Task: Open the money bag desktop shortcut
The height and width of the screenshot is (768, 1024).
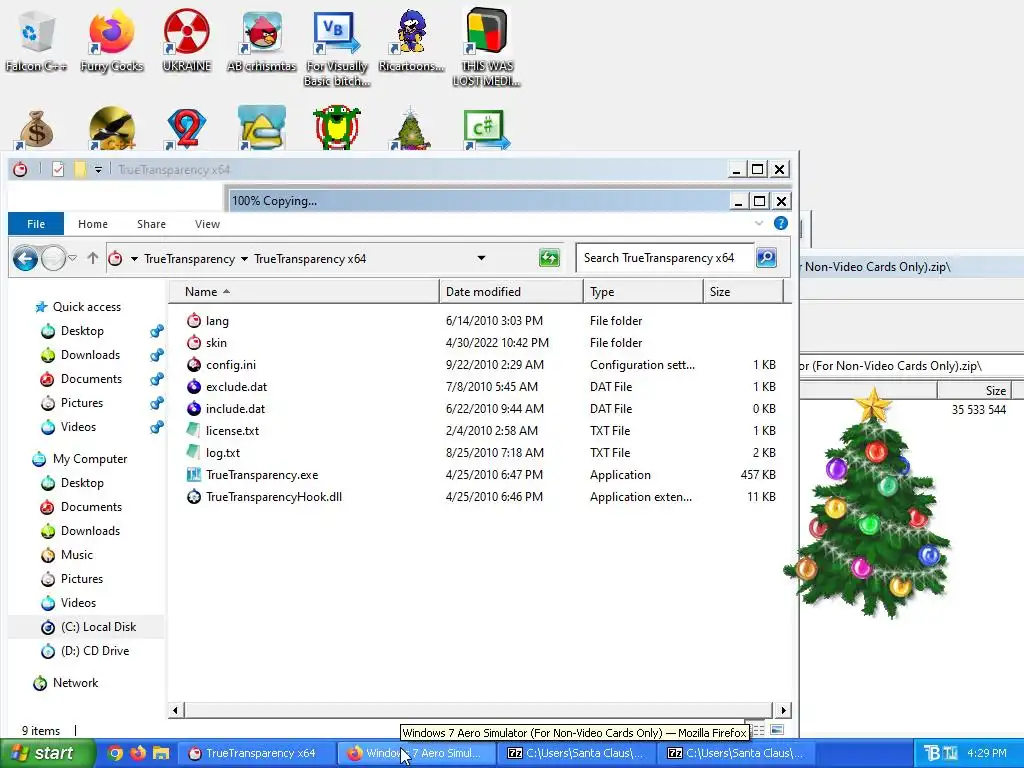Action: [x=36, y=129]
